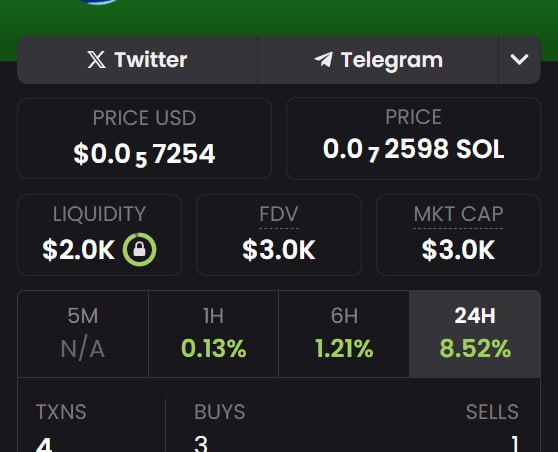The height and width of the screenshot is (452, 558).
Task: Click the BUYS count
Action: click(201, 444)
